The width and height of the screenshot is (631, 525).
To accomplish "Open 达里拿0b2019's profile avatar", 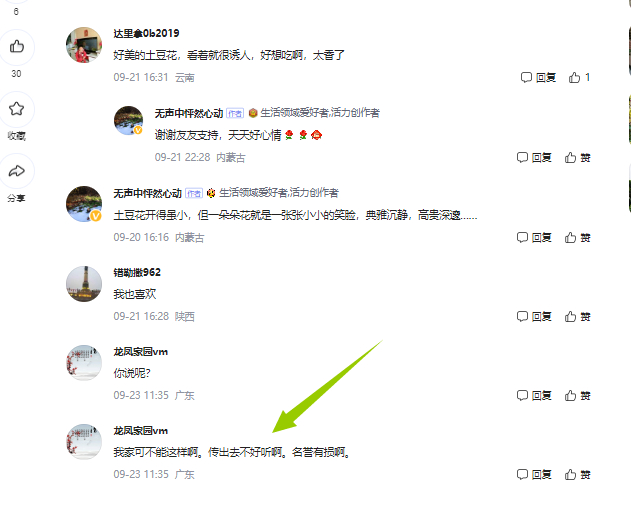I will (x=84, y=45).
